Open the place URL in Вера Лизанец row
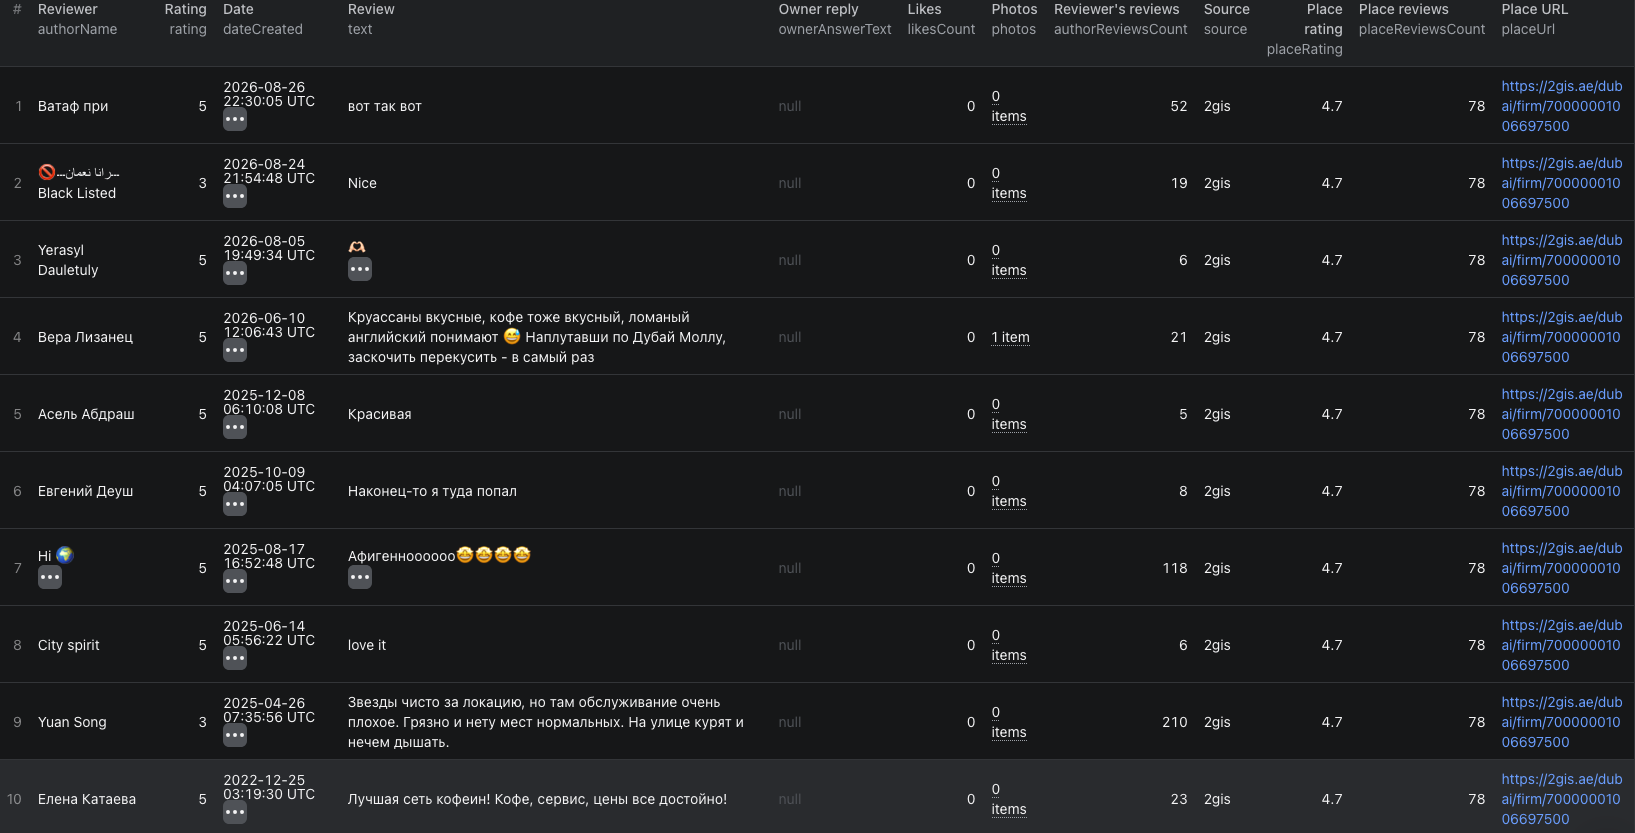This screenshot has height=833, width=1635. click(1562, 337)
